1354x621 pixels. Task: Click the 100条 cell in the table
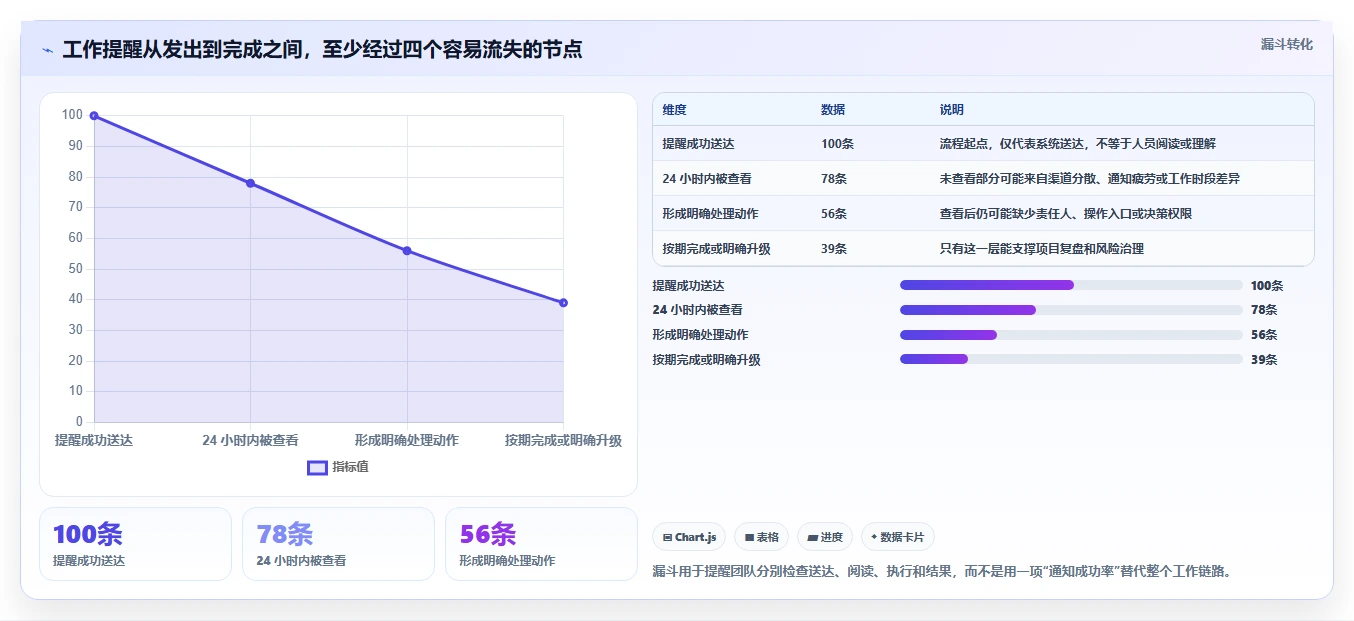[x=837, y=144]
